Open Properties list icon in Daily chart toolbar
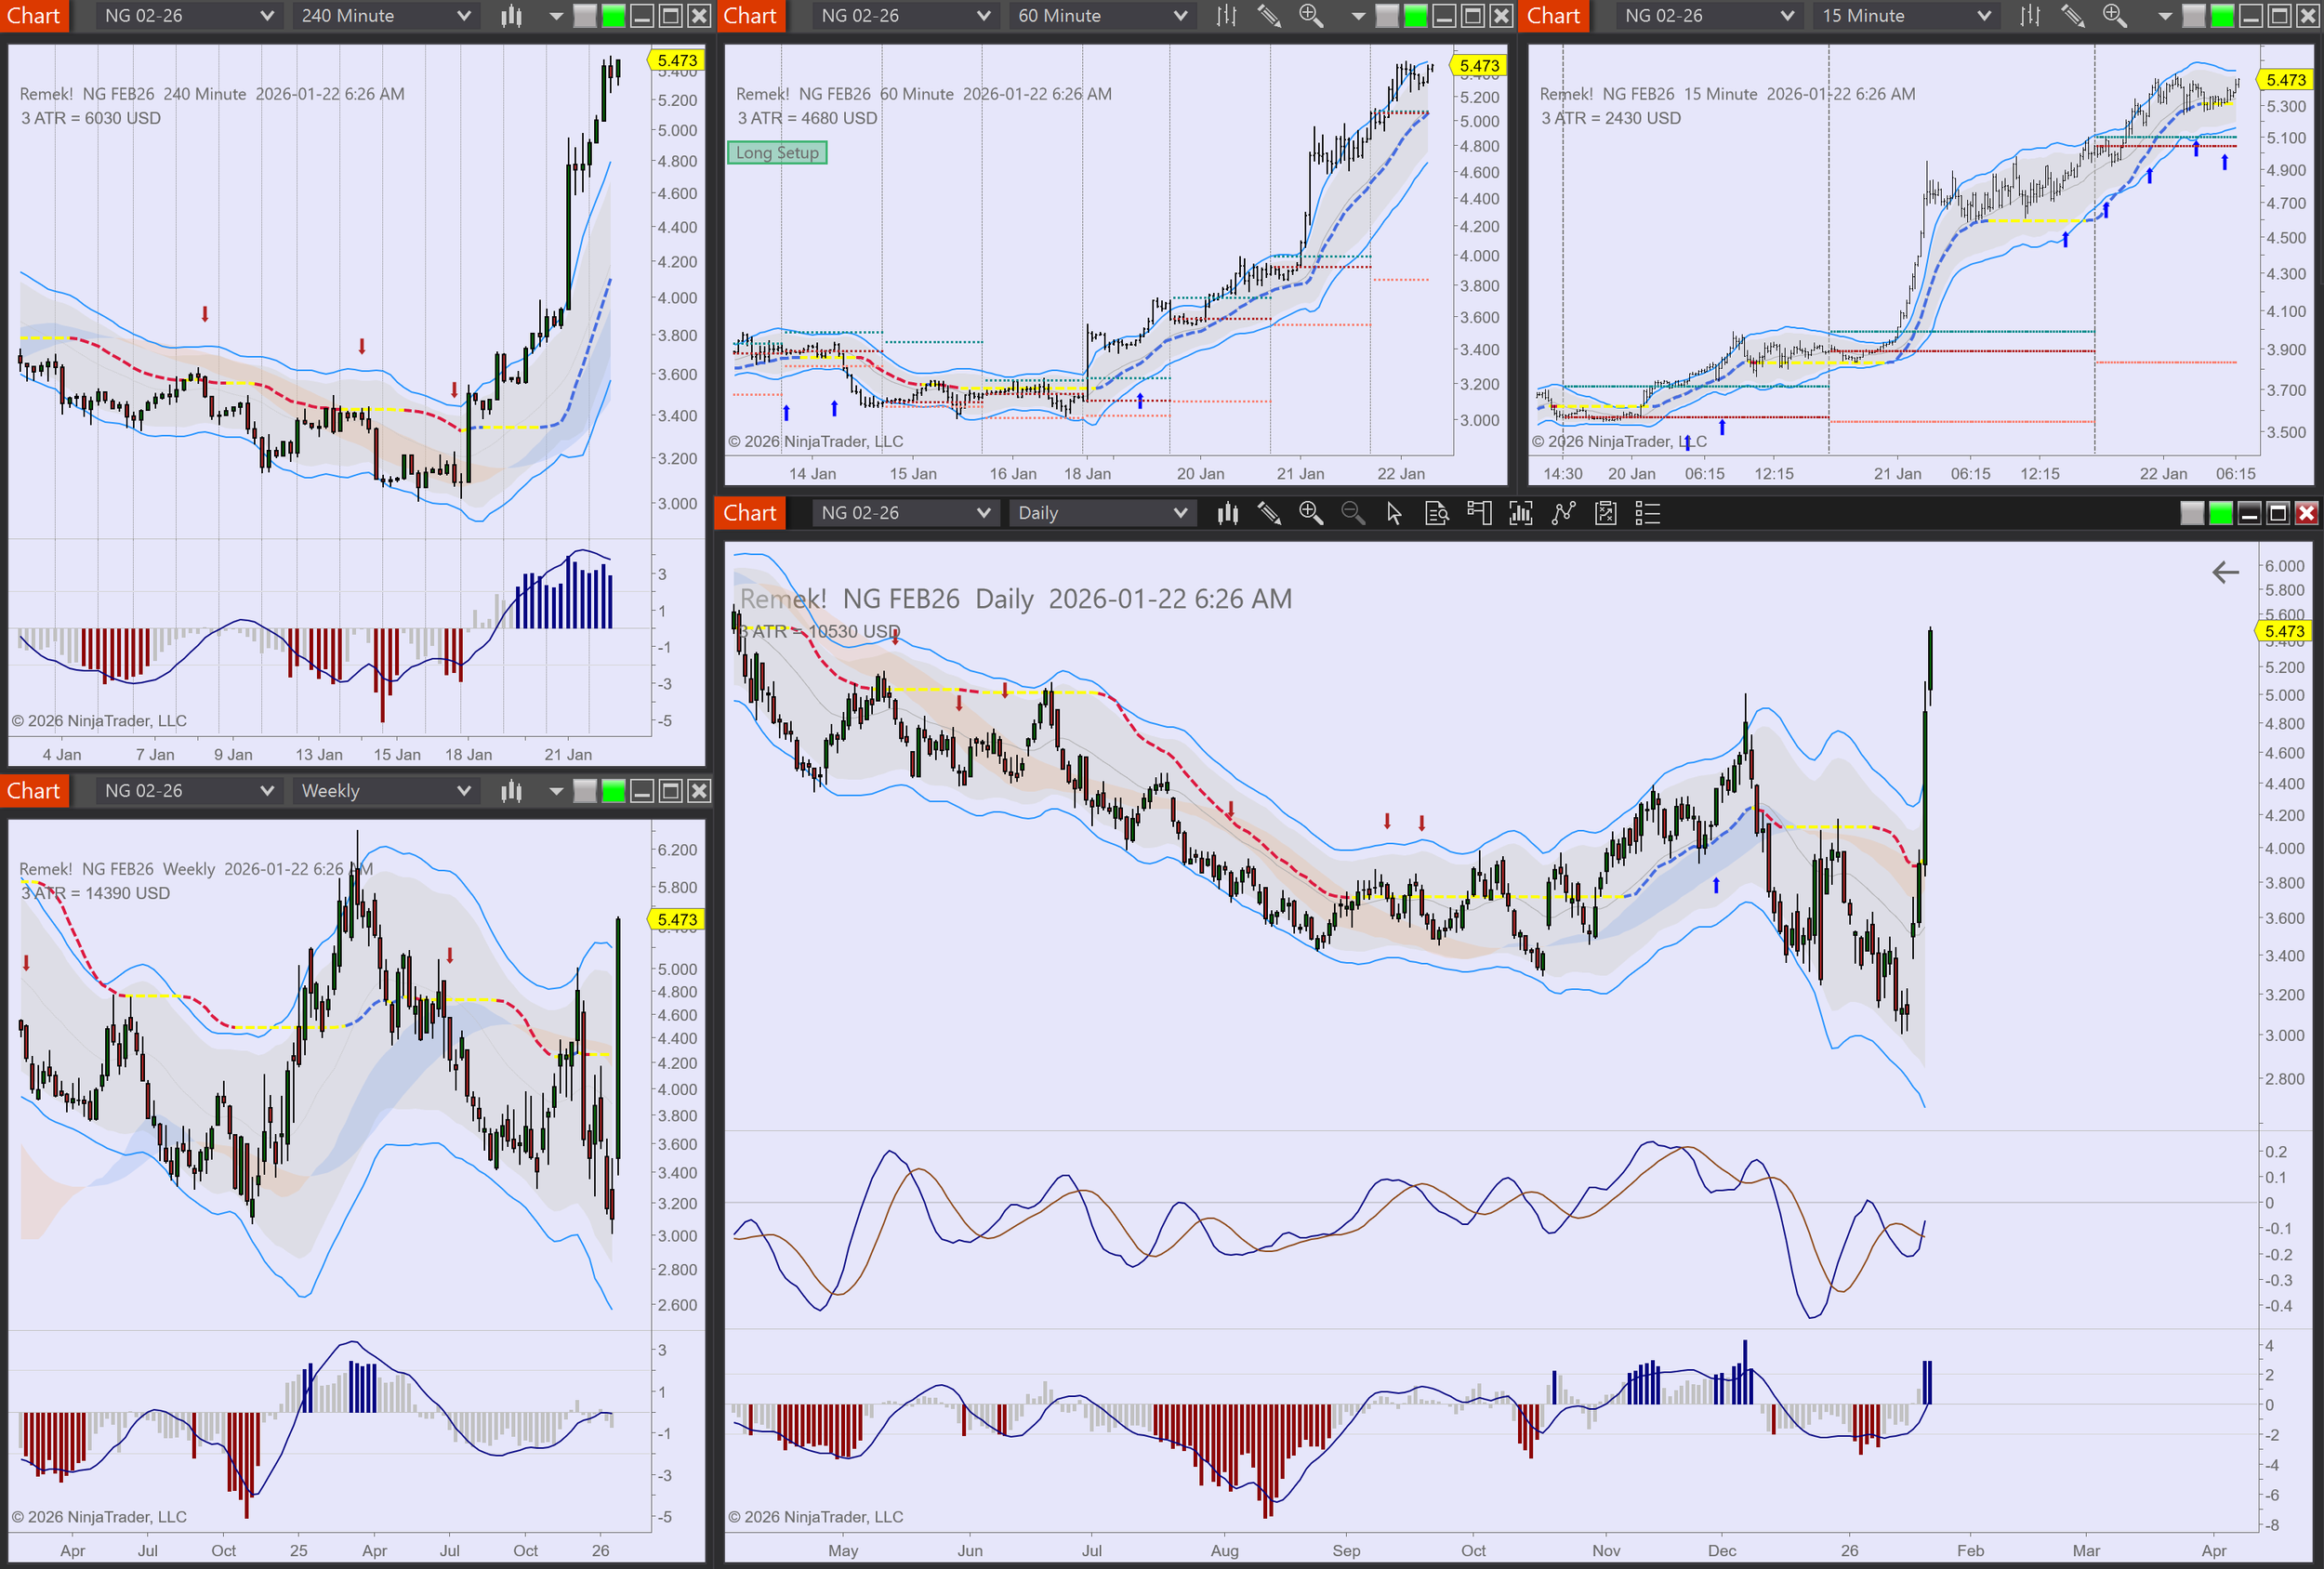 pyautogui.click(x=1647, y=513)
